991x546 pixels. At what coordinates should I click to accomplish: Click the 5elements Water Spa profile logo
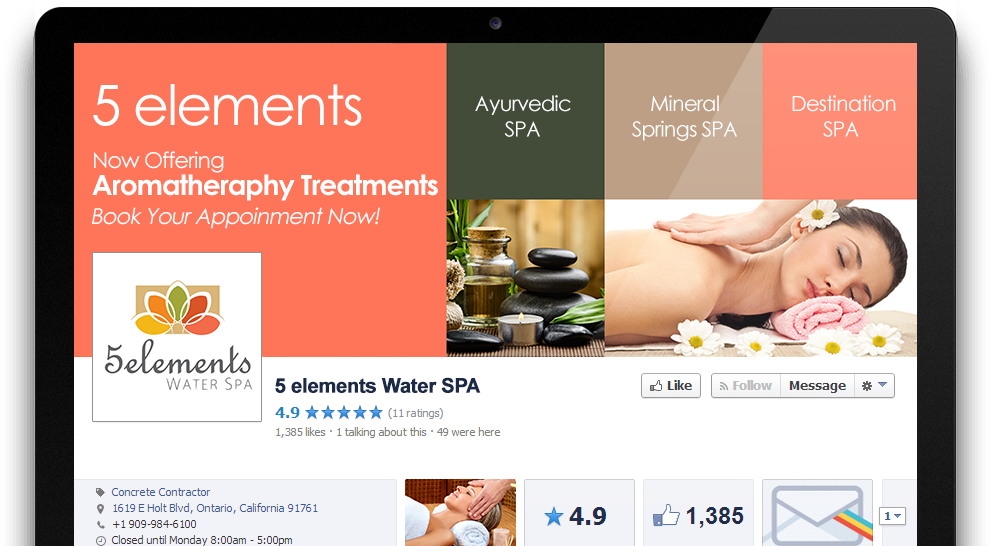tap(177, 337)
